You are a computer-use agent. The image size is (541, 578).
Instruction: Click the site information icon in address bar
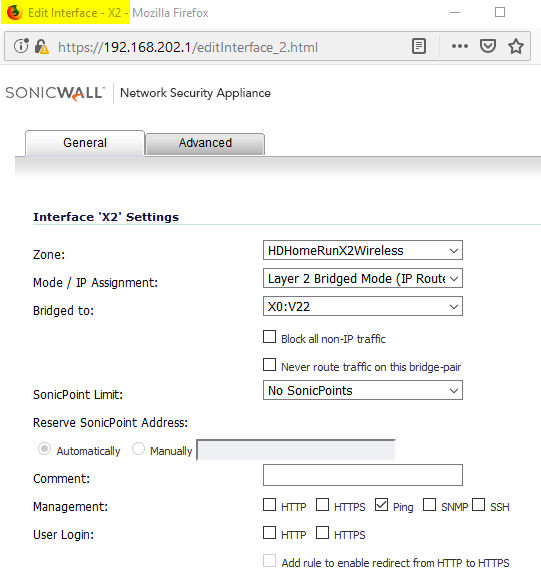(21, 46)
